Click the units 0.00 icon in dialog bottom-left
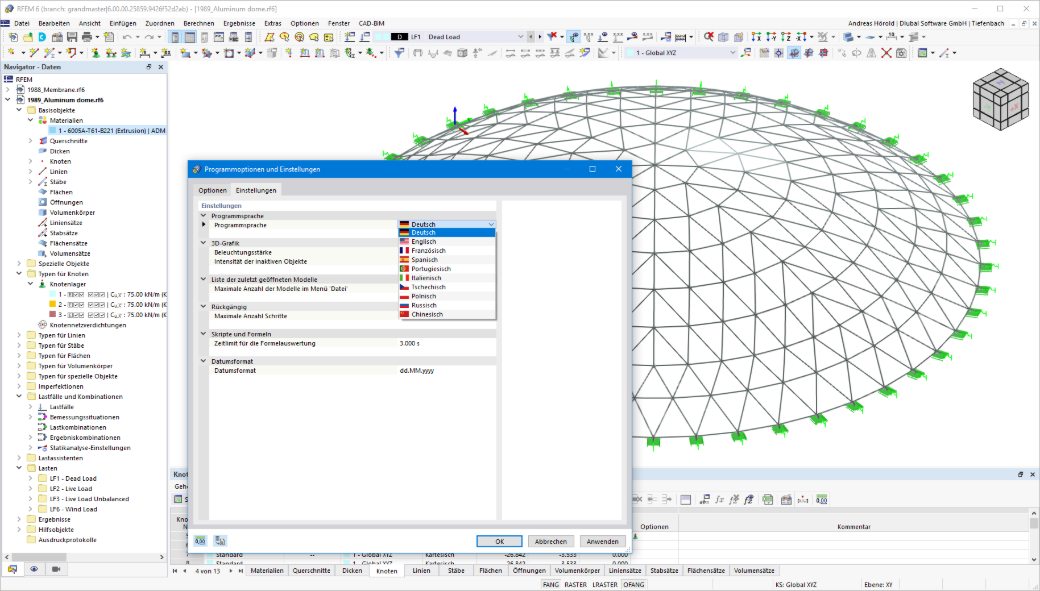 [200, 541]
